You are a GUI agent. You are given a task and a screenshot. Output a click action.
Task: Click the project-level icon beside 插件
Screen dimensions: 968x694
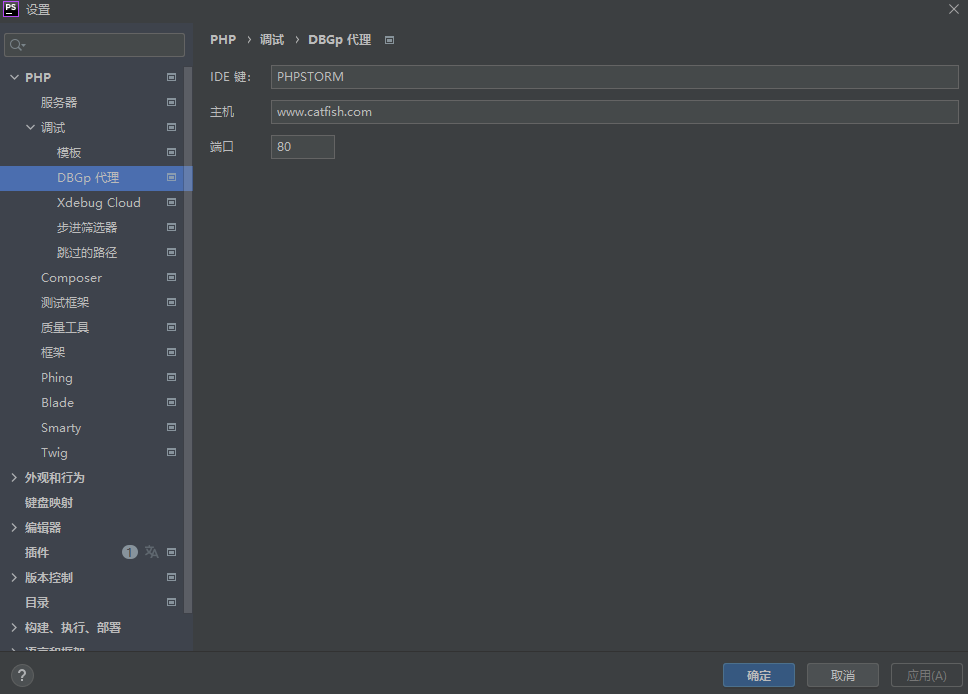172,552
